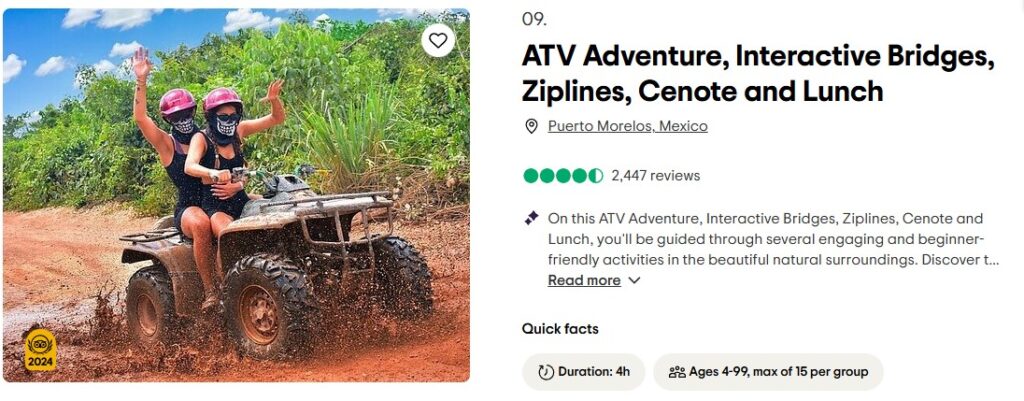
Task: Click the duration clock icon
Action: click(546, 372)
